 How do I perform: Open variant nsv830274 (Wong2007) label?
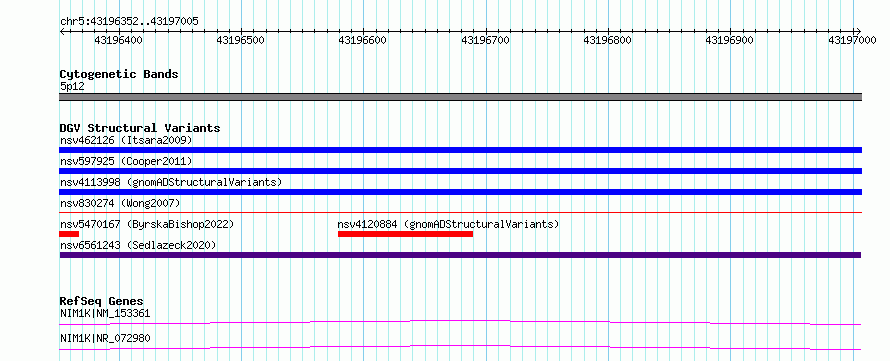click(120, 203)
